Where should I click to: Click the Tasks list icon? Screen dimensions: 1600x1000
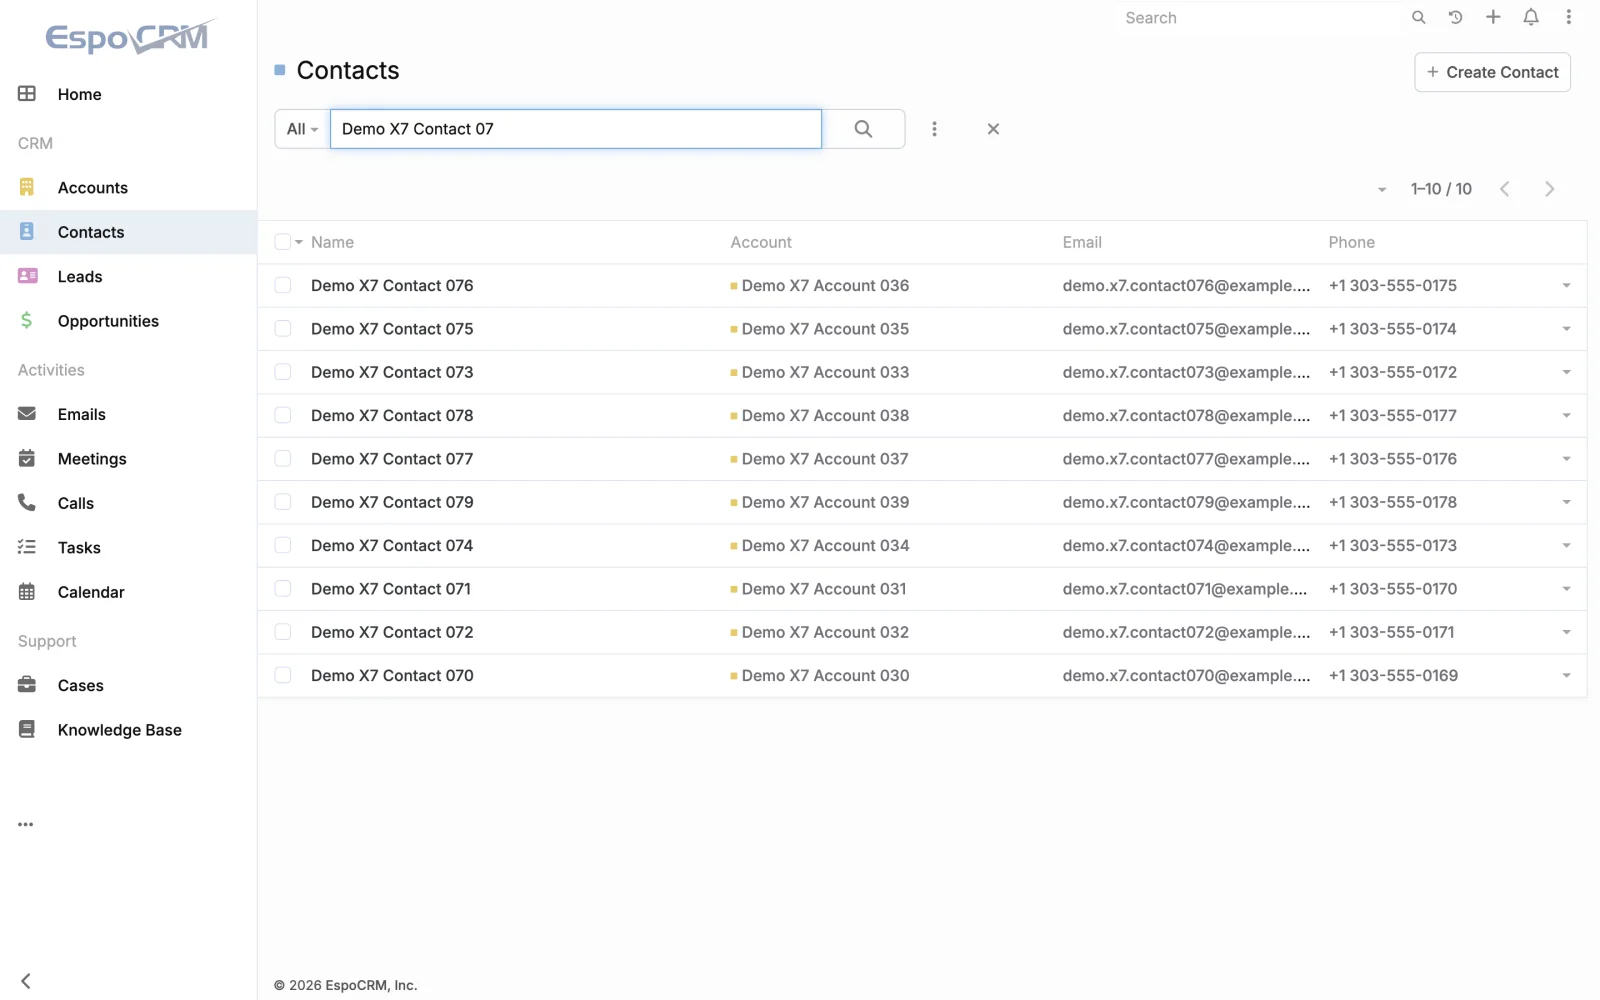point(27,547)
